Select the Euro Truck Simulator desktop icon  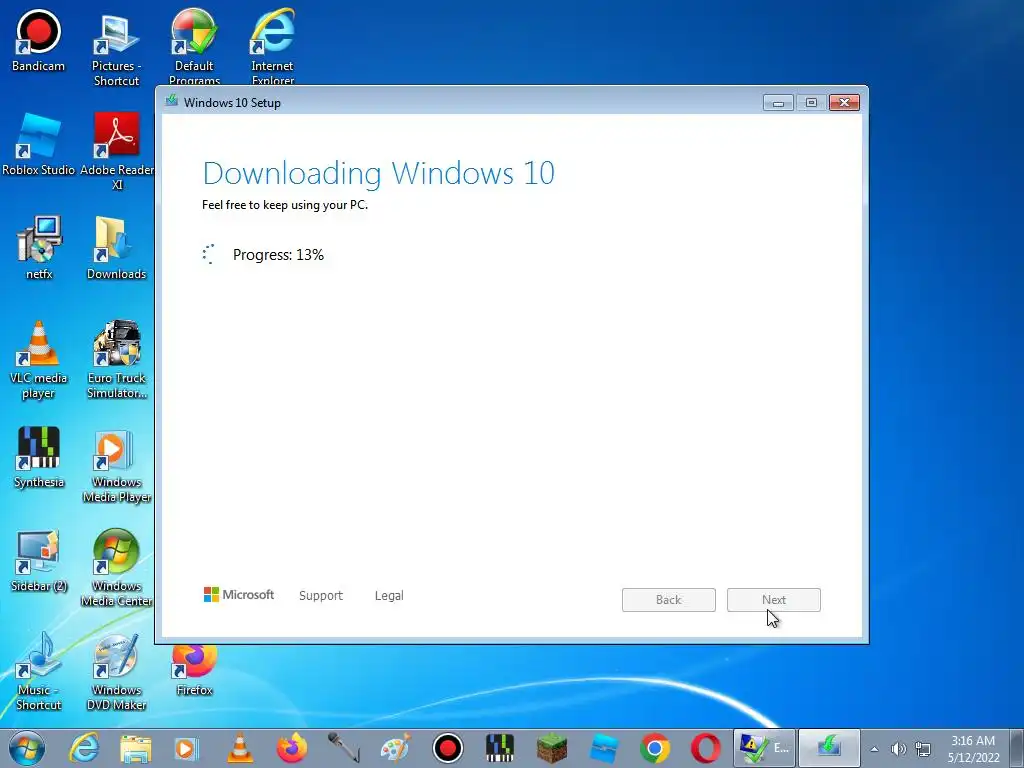pos(116,360)
